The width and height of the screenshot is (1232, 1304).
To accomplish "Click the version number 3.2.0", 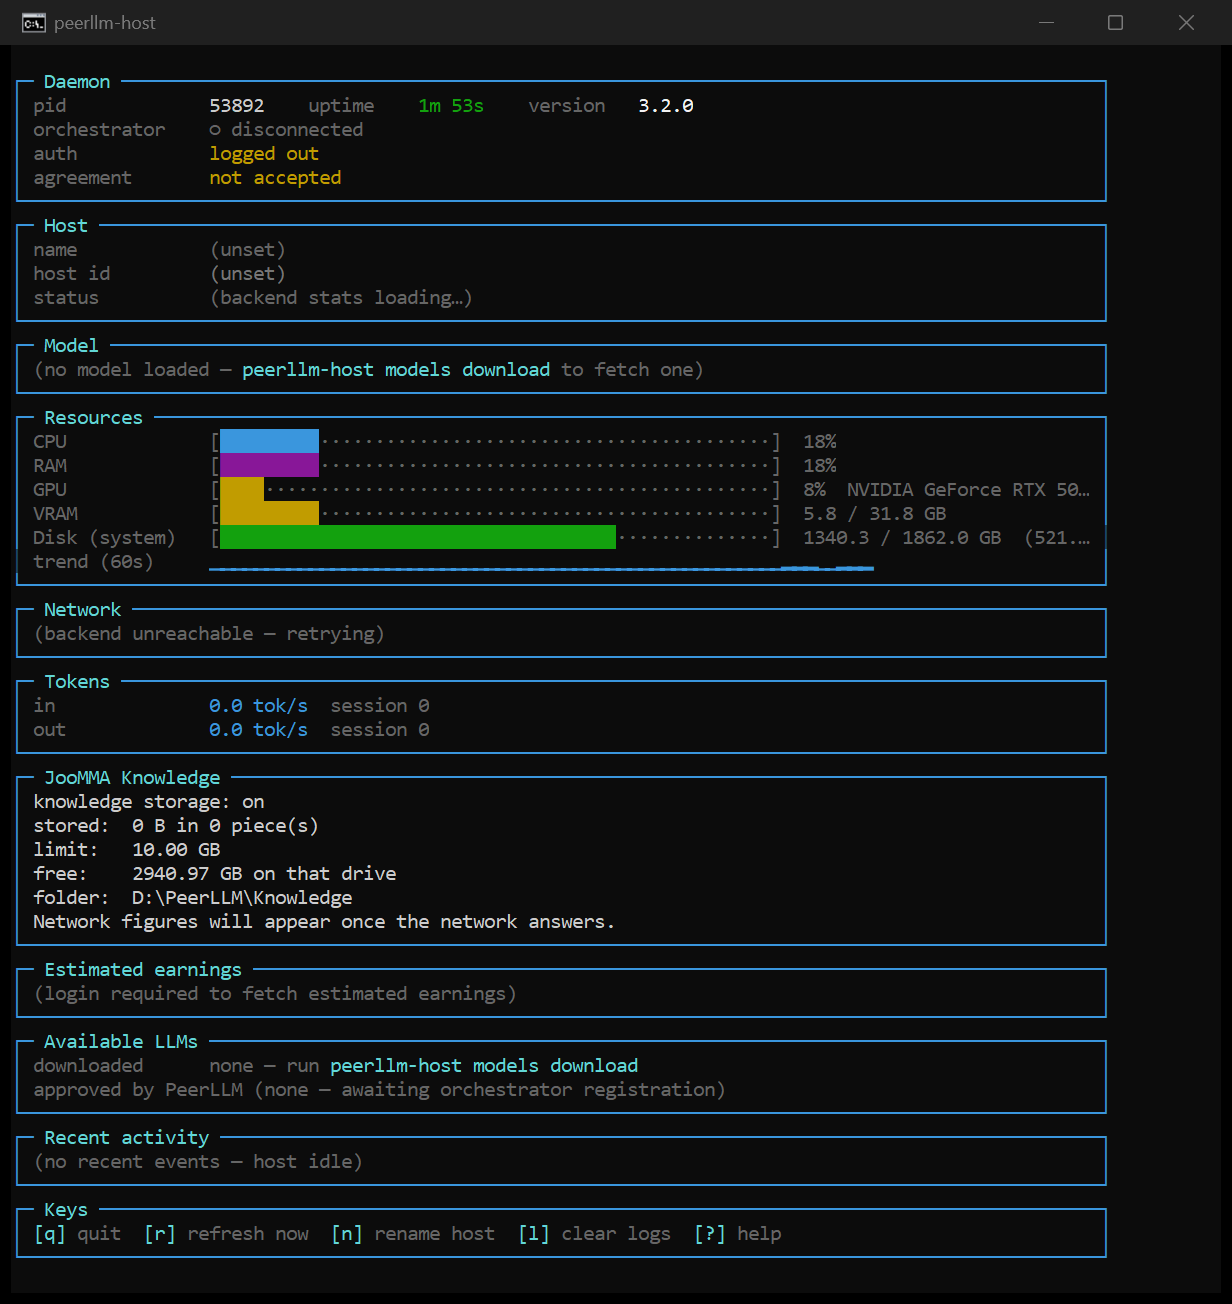I will click(x=666, y=106).
